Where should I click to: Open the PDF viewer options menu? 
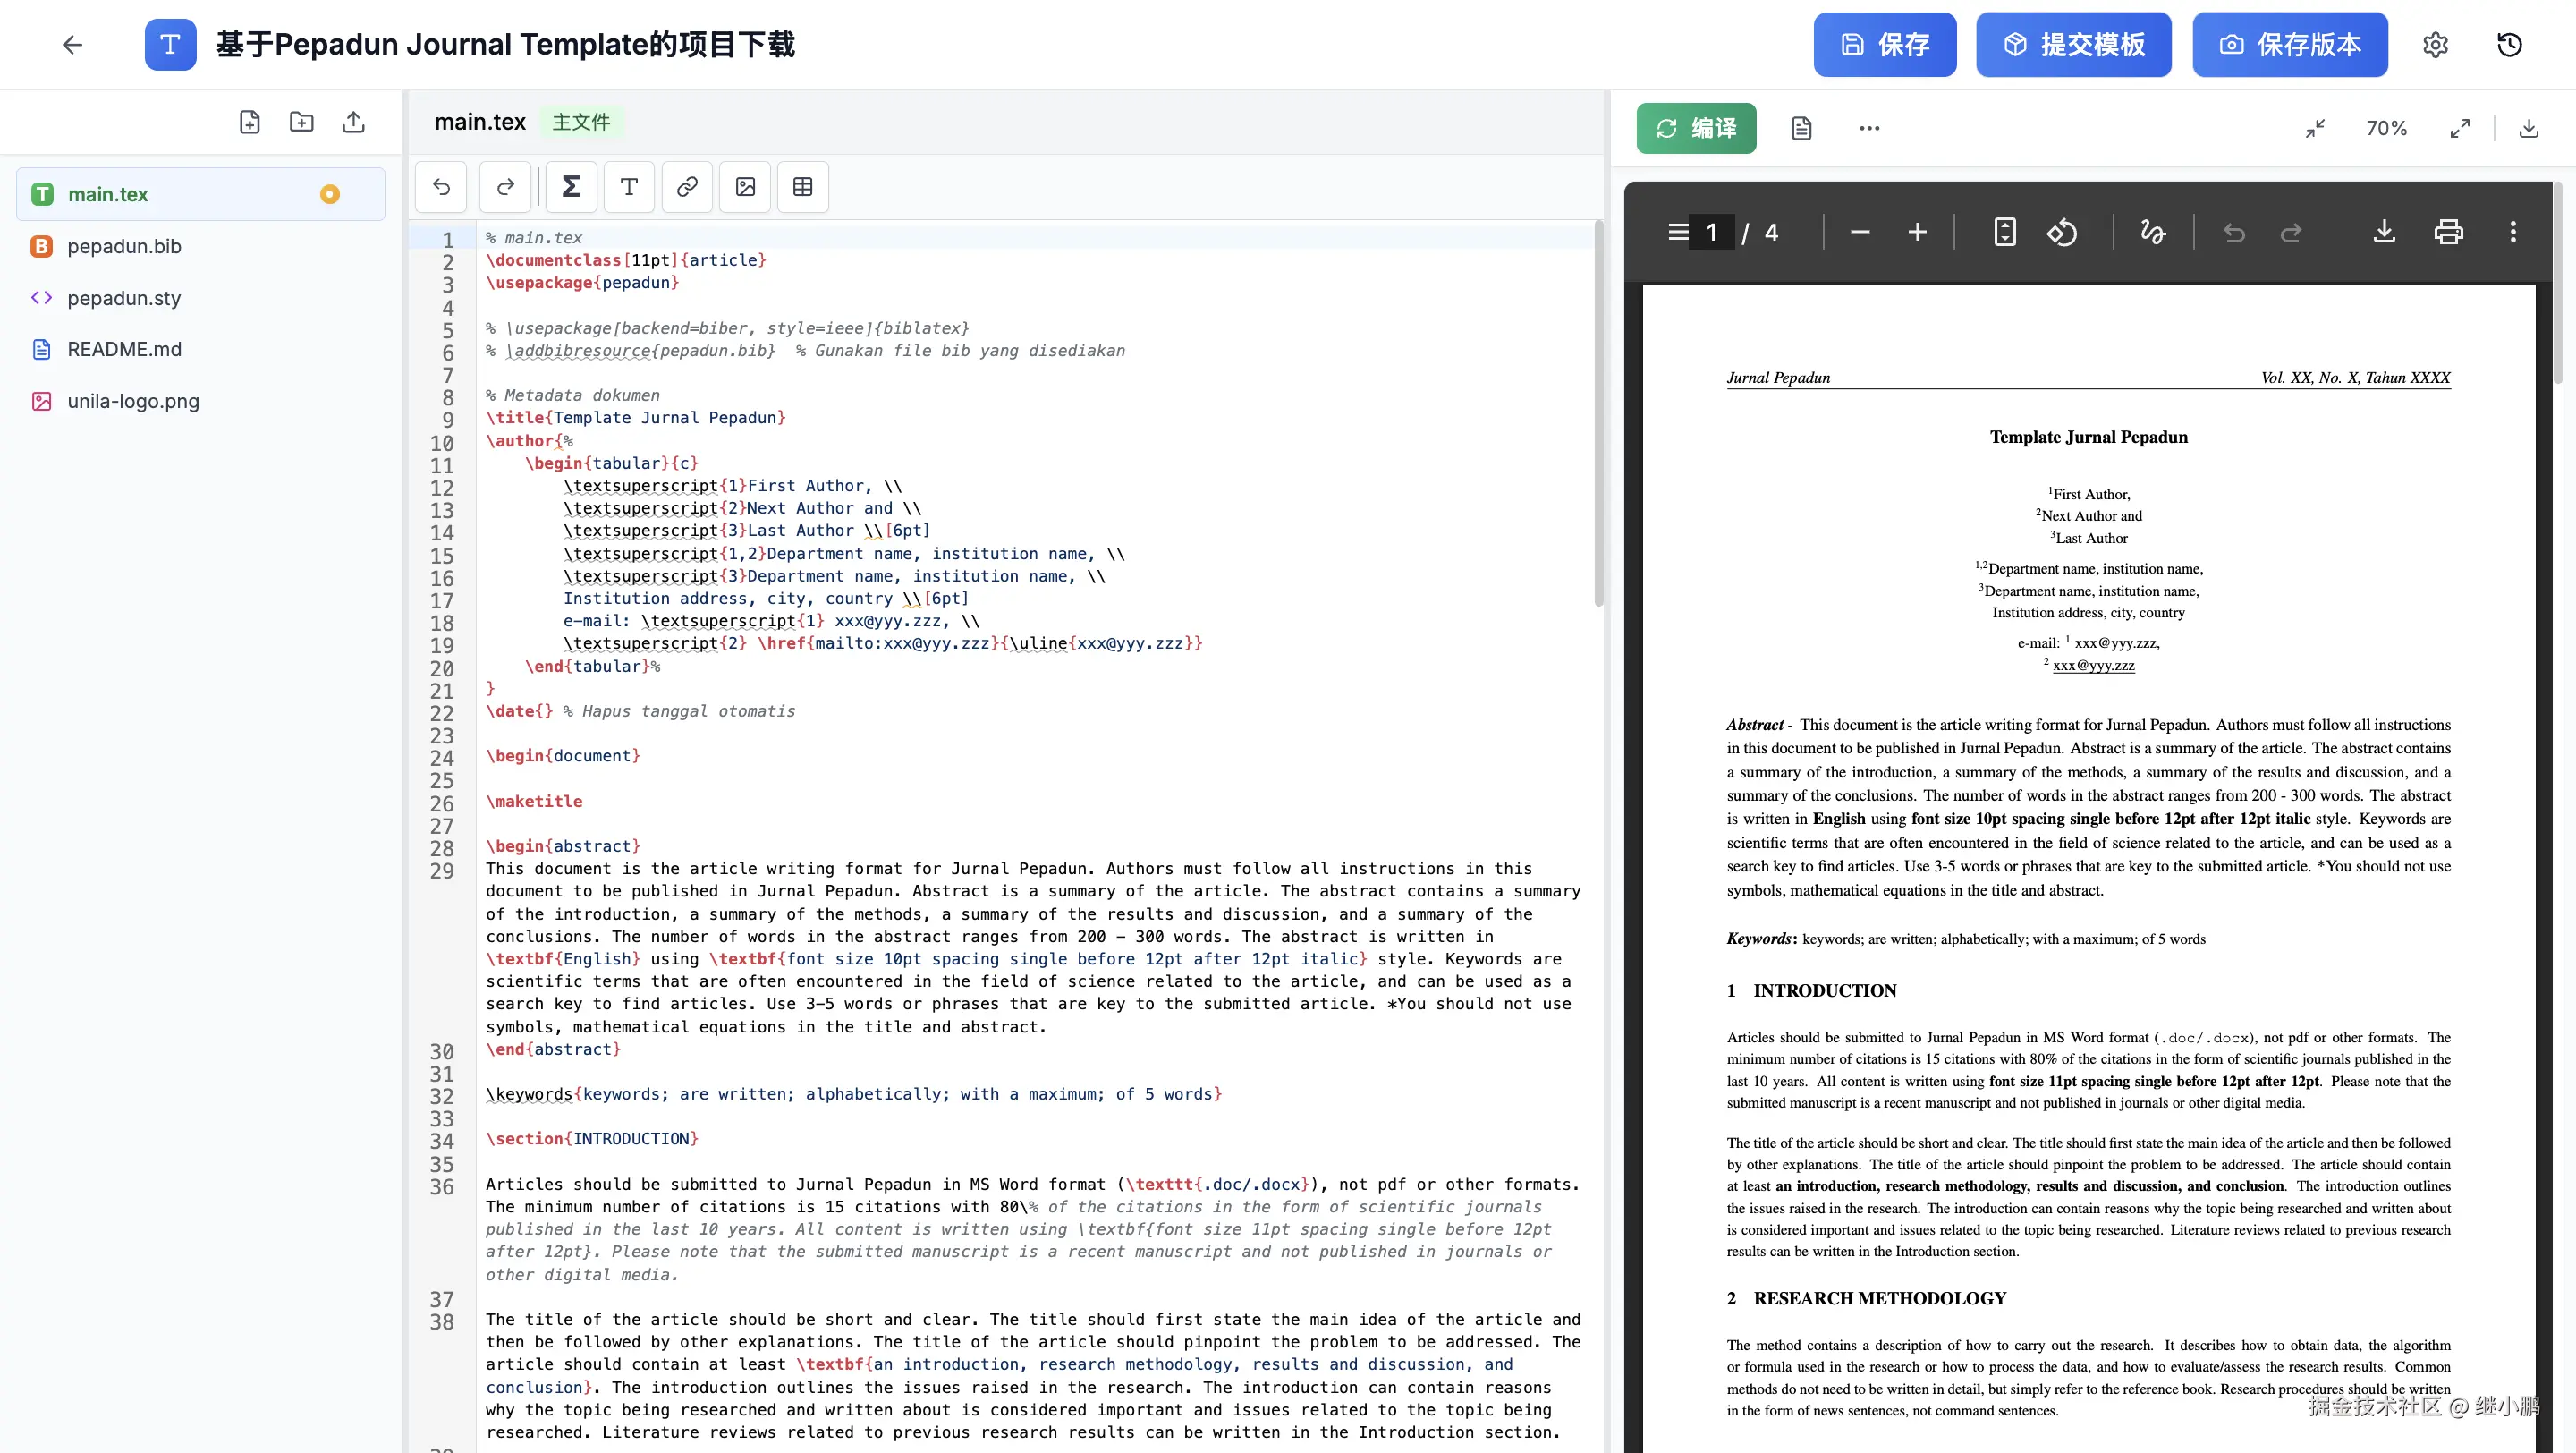pos(2513,231)
